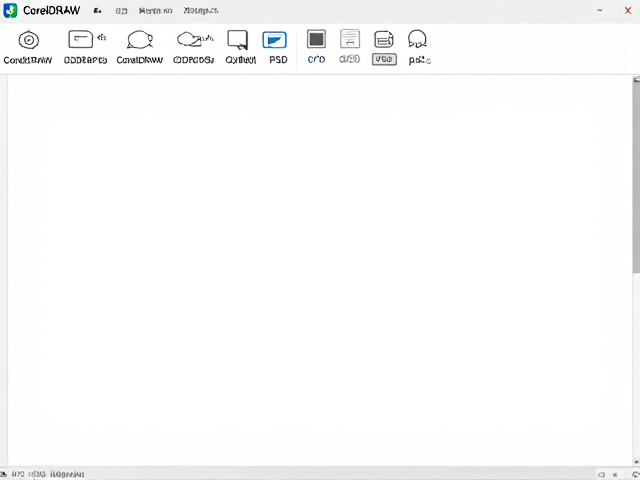Click the grayed-out document page icon
This screenshot has width=640, height=480.
tap(350, 39)
